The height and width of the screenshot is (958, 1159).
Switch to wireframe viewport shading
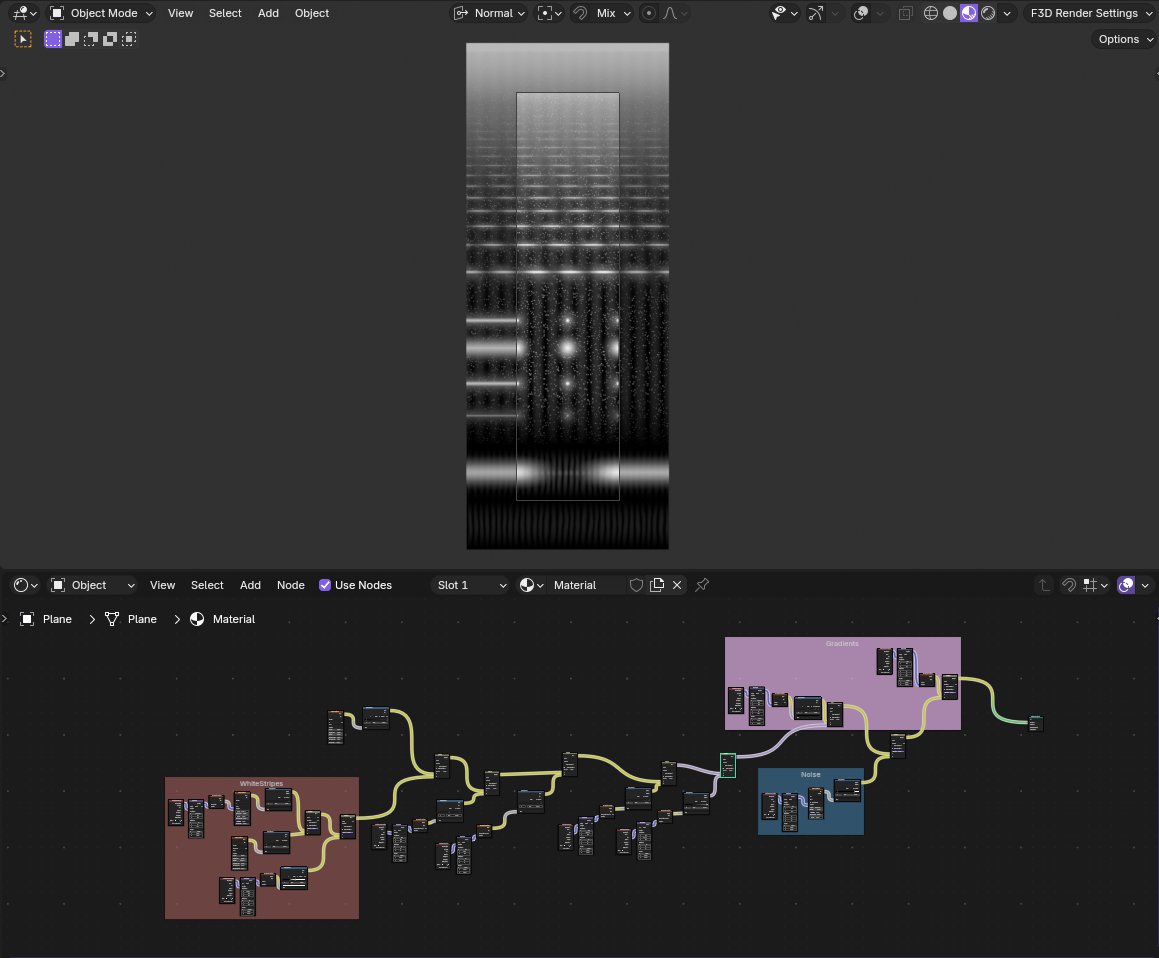[x=931, y=13]
